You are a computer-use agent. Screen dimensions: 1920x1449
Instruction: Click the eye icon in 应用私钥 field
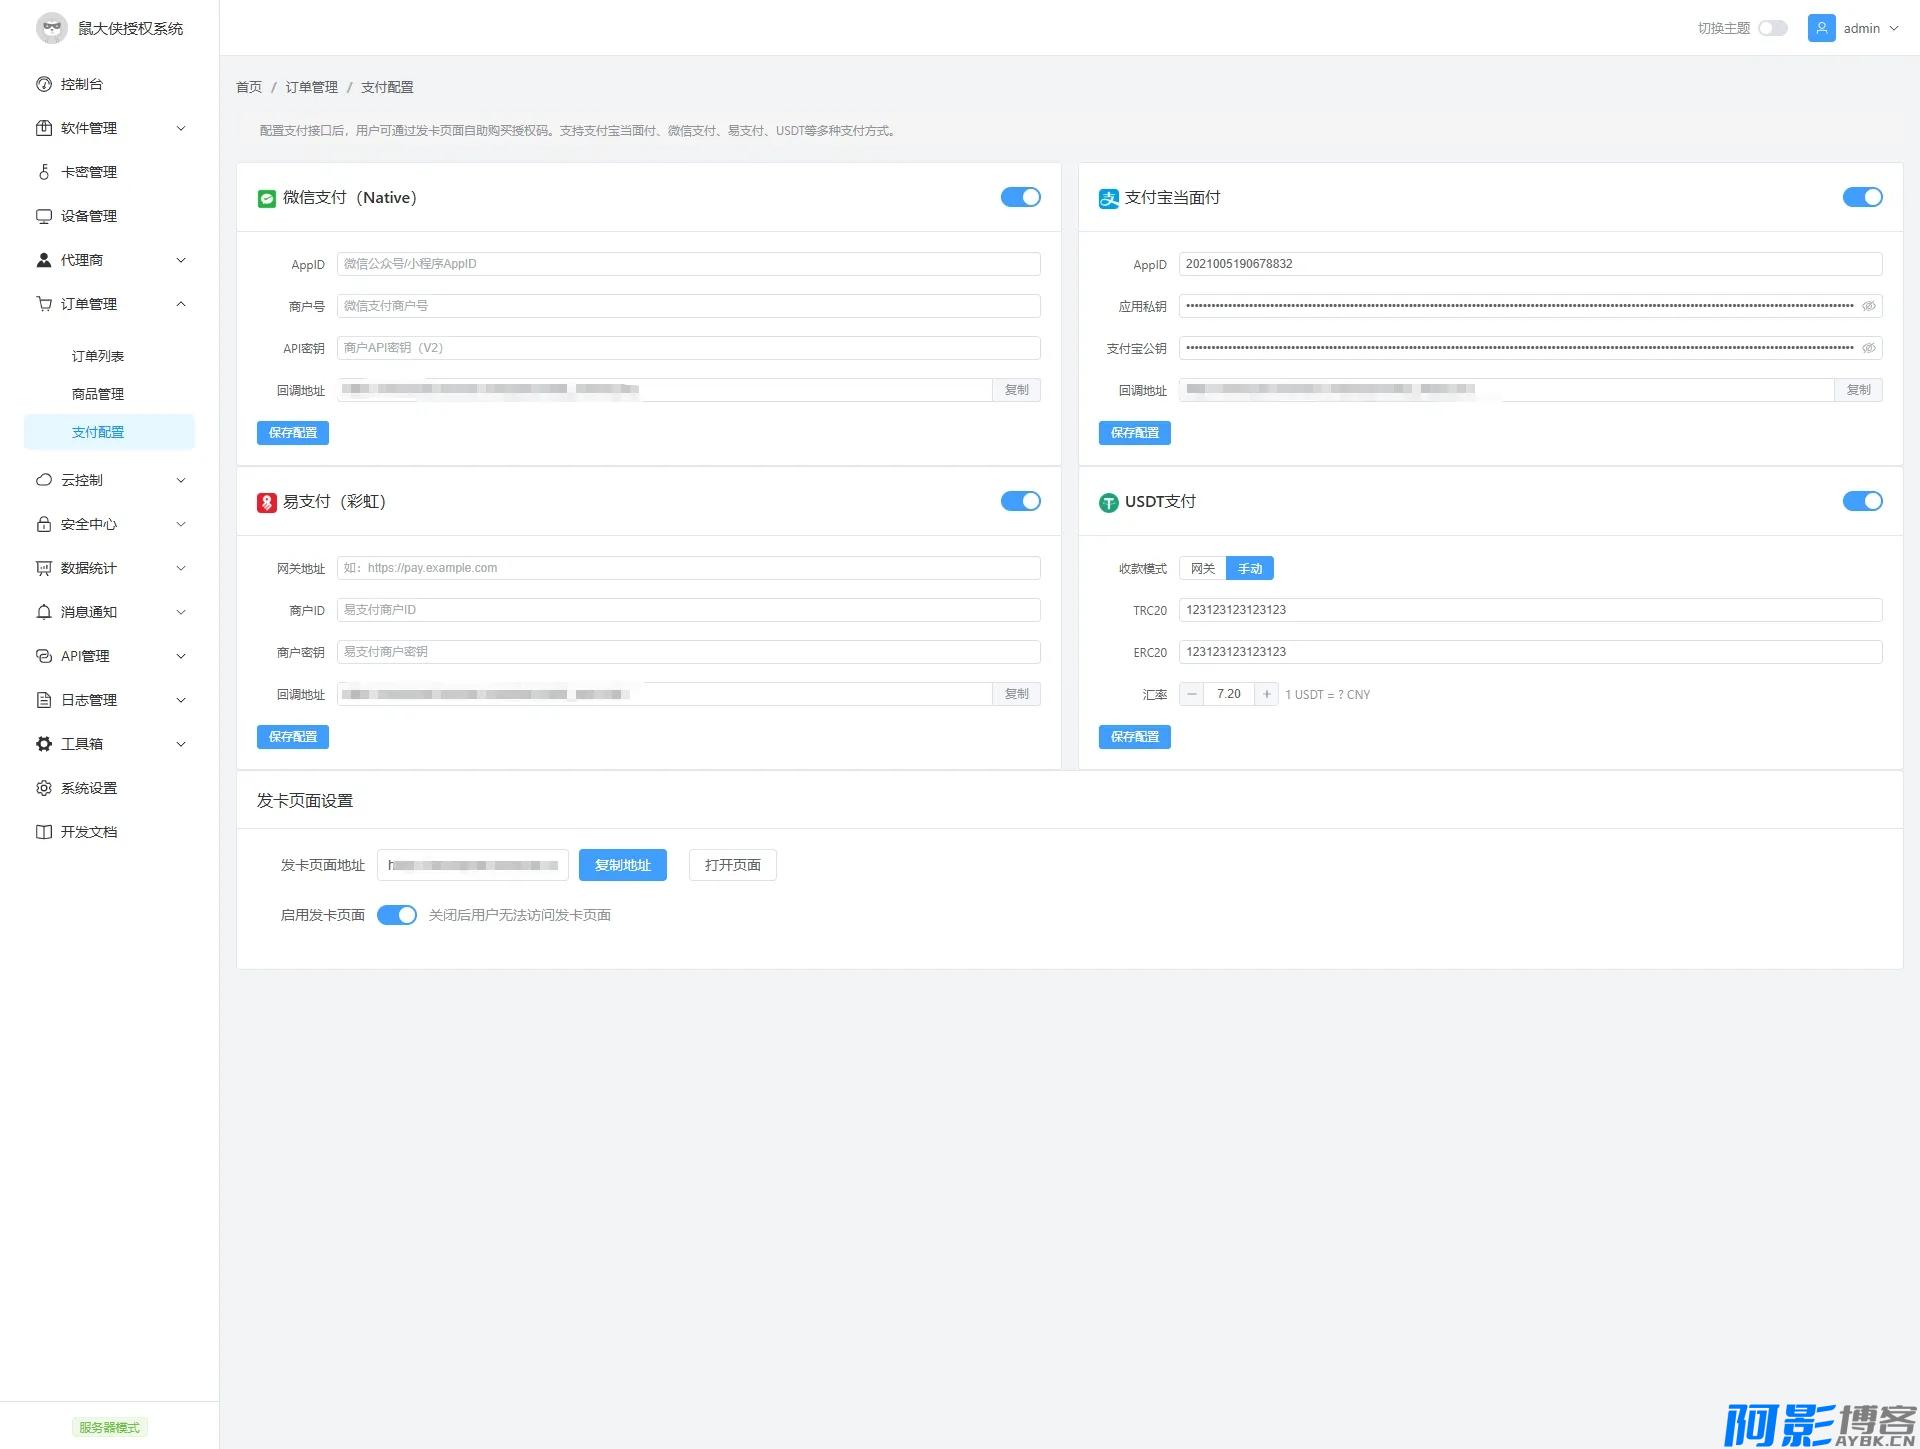tap(1868, 306)
